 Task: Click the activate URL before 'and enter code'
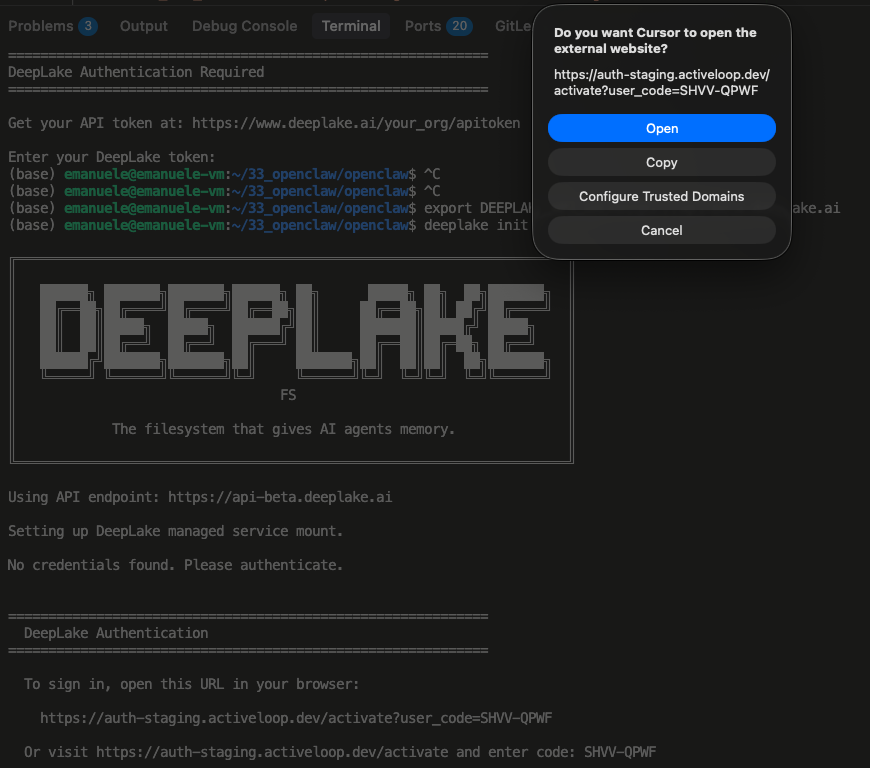[x=275, y=751]
